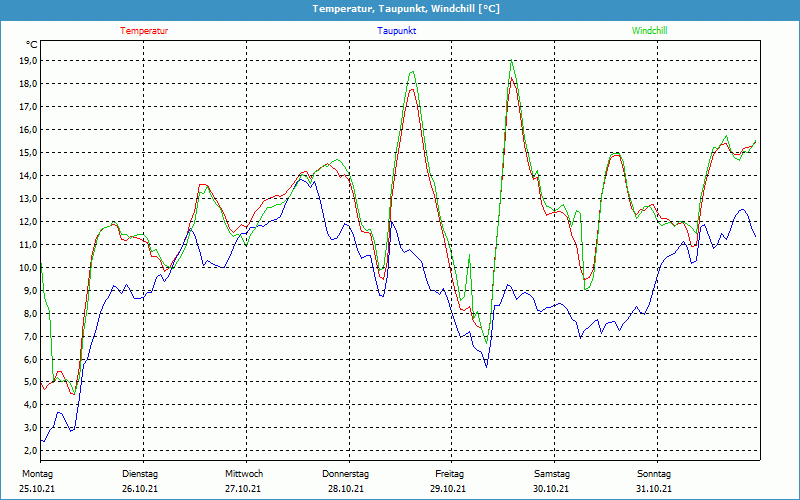Image resolution: width=800 pixels, height=500 pixels.
Task: Click the 10,0 value on the y-axis
Action: click(28, 267)
